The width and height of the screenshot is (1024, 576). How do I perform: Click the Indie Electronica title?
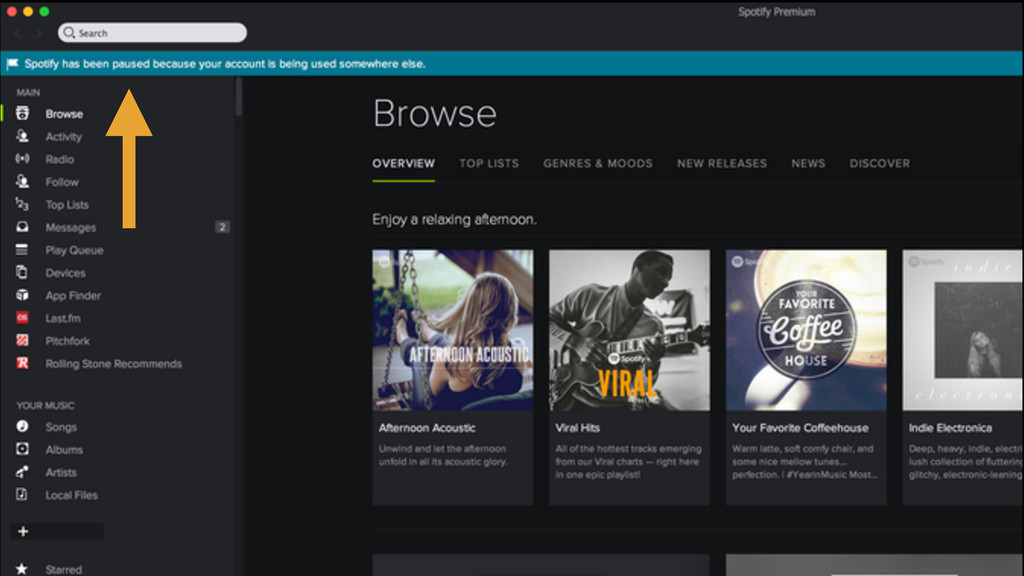pyautogui.click(x=950, y=428)
